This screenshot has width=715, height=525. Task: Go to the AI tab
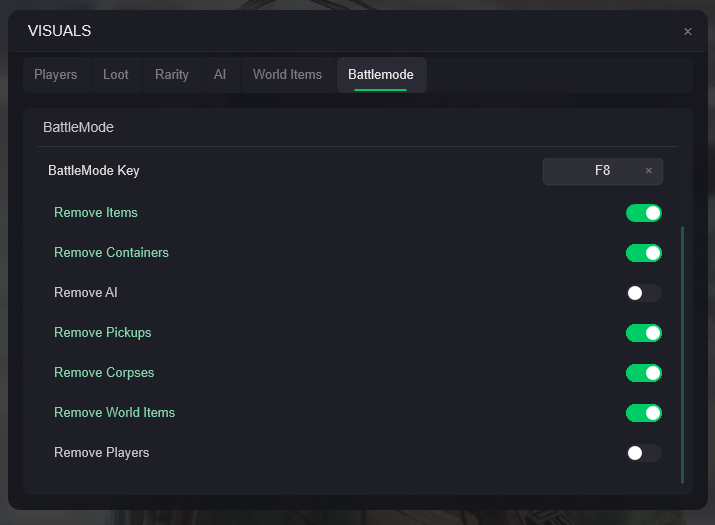pos(220,75)
